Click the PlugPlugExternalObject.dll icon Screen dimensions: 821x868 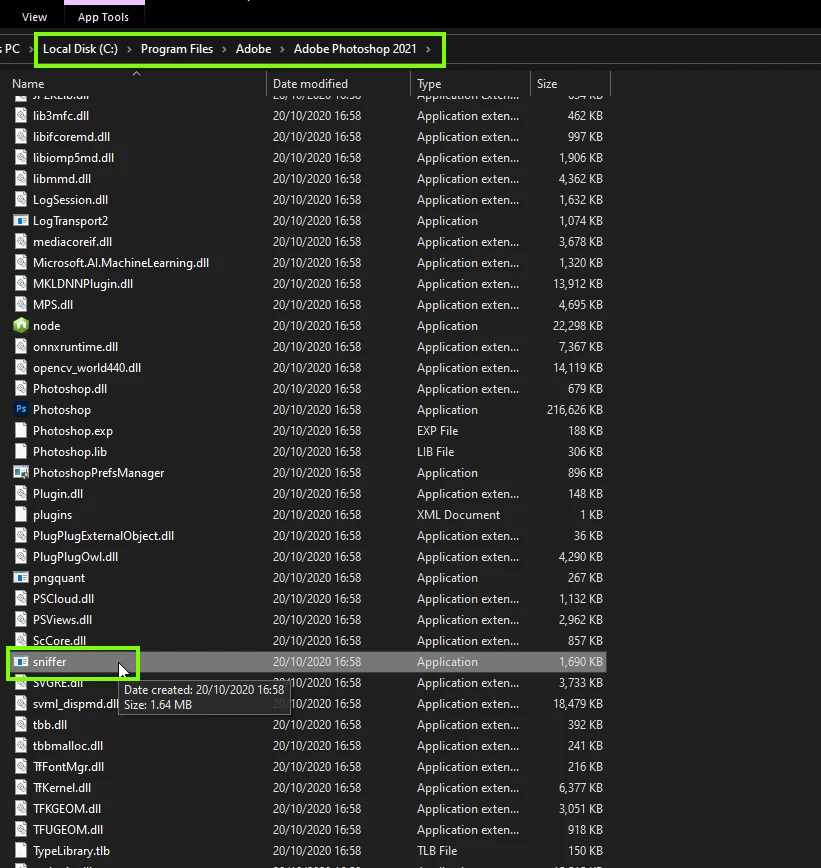coord(20,535)
